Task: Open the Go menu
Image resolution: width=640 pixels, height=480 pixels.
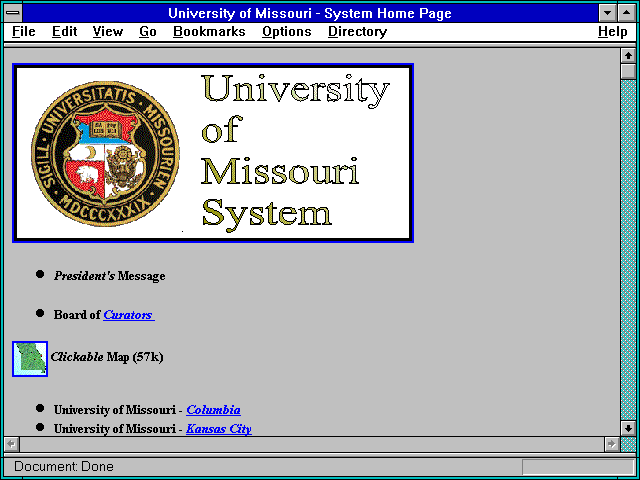Action: [x=147, y=32]
